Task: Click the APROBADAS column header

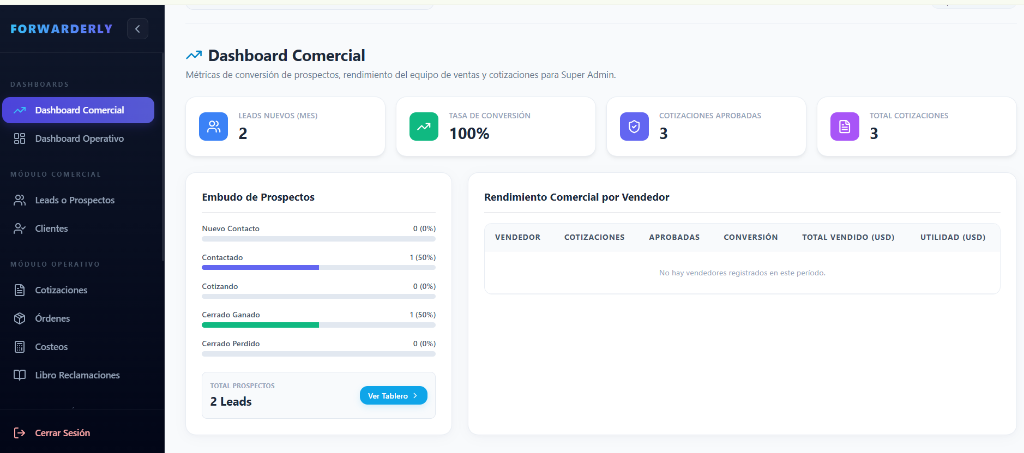Action: point(674,237)
